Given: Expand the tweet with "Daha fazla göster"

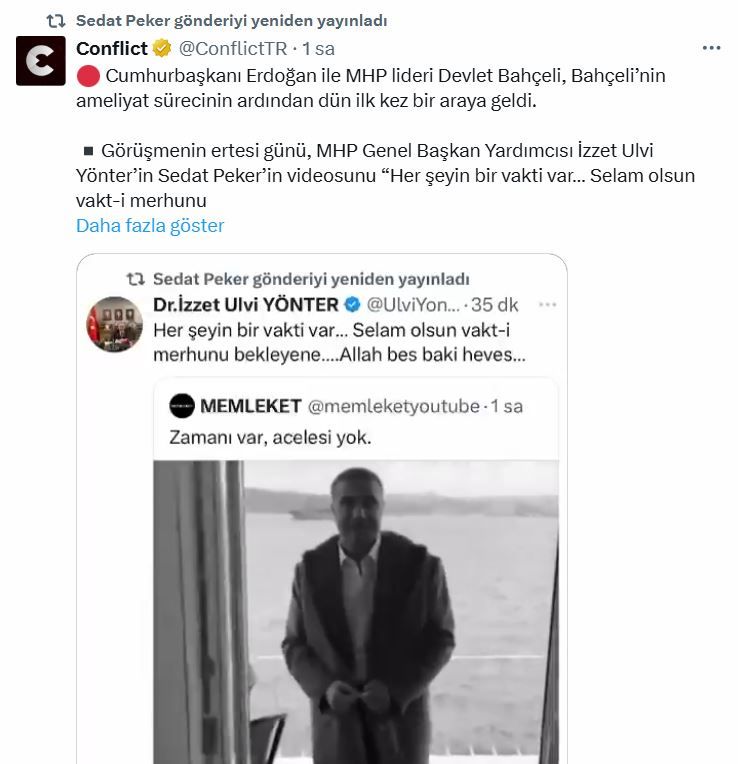Looking at the screenshot, I should pos(150,225).
